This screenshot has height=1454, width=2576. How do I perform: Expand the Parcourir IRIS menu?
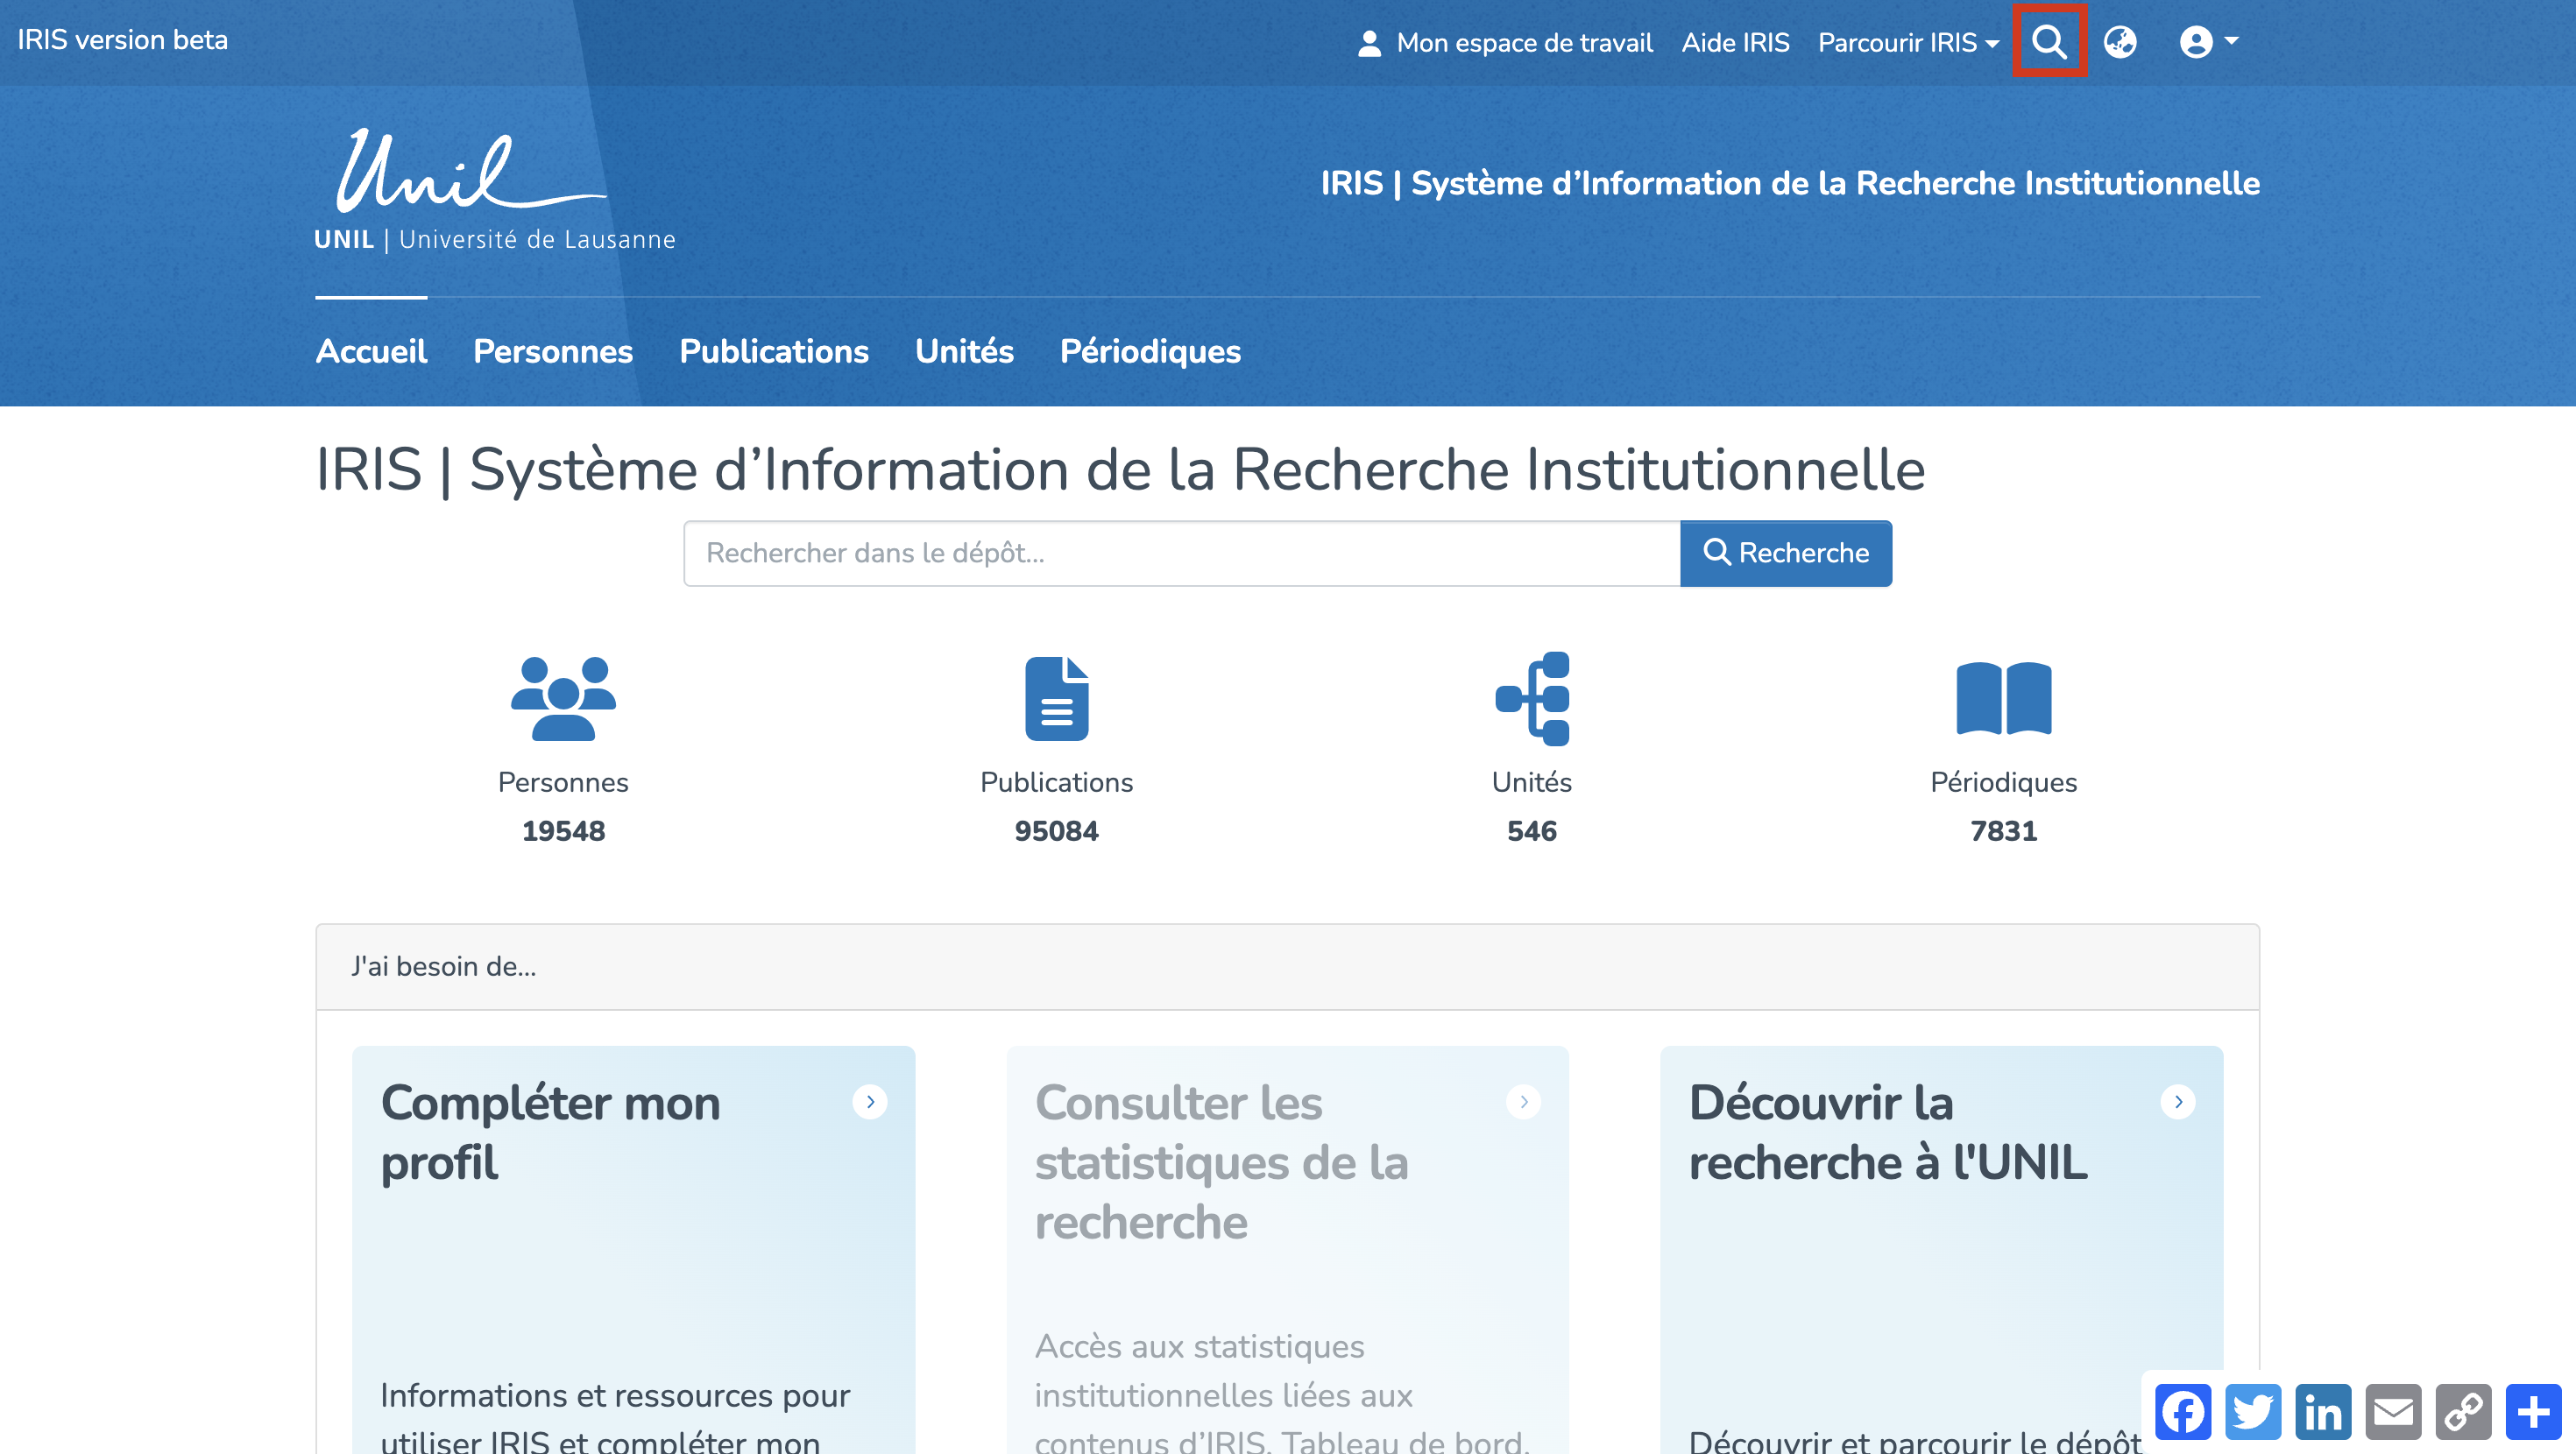(1907, 42)
